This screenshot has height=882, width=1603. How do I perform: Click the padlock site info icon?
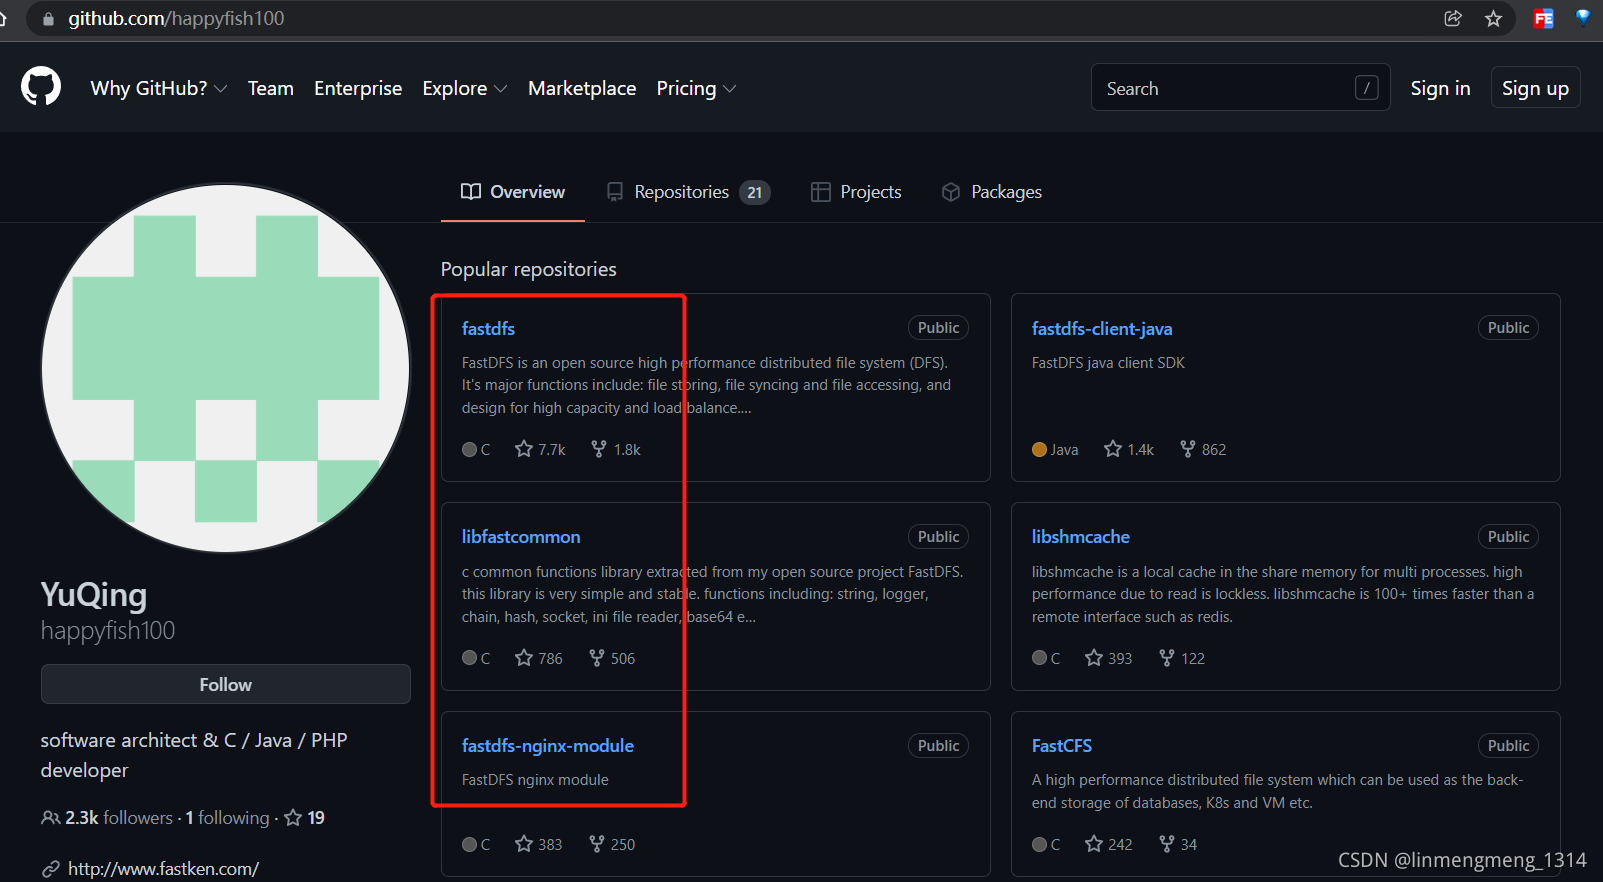point(48,18)
